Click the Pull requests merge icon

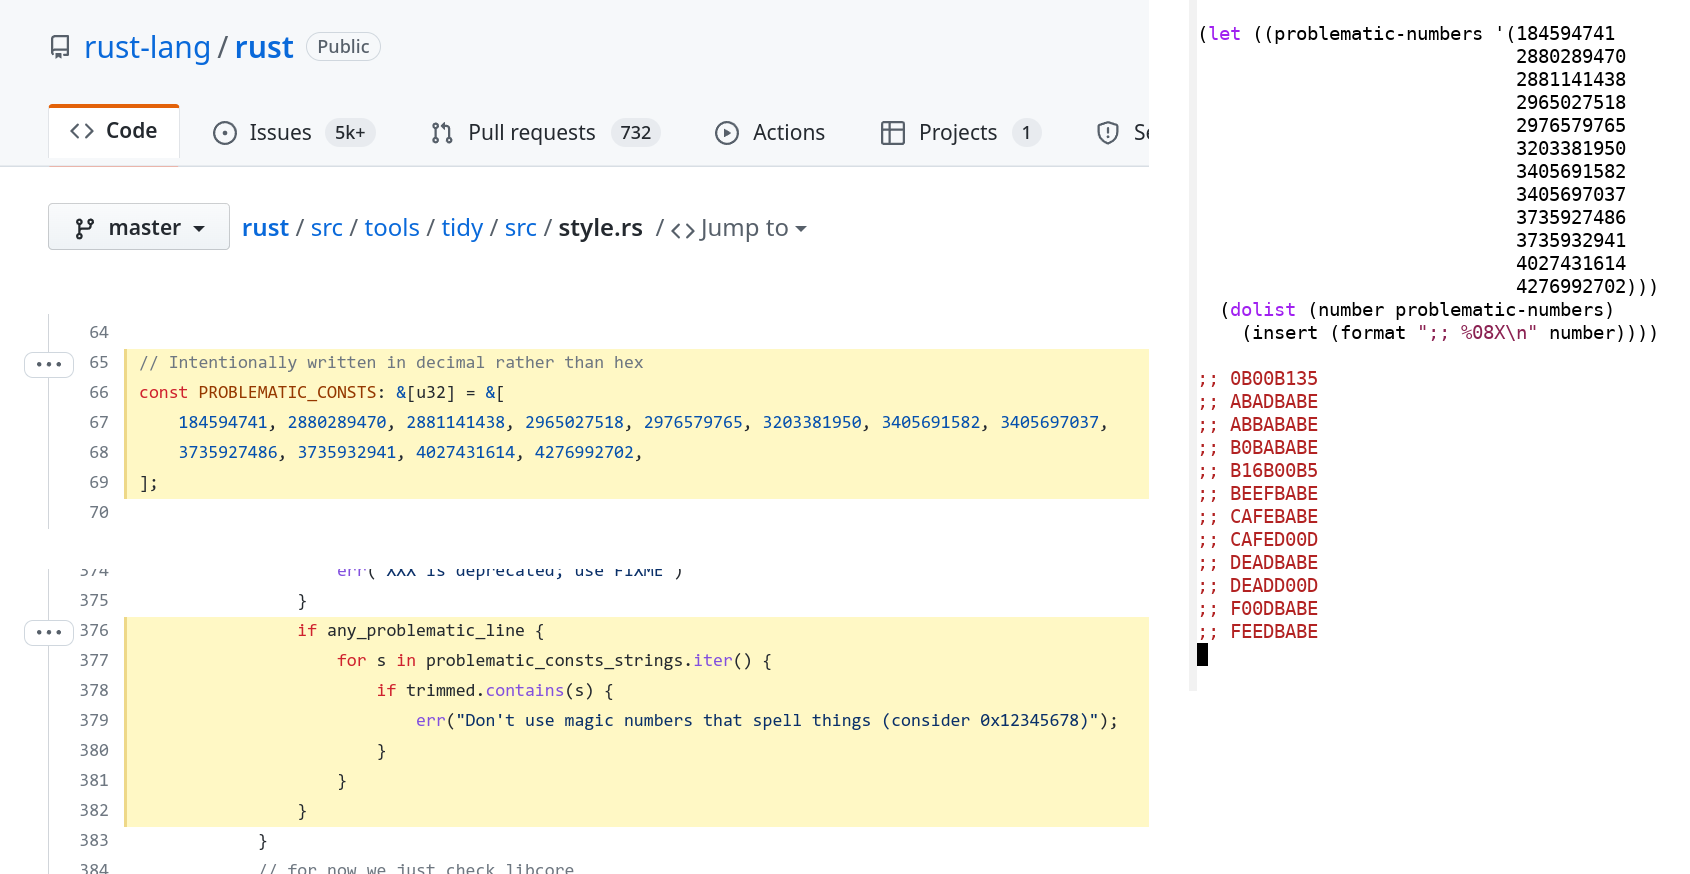coord(442,133)
